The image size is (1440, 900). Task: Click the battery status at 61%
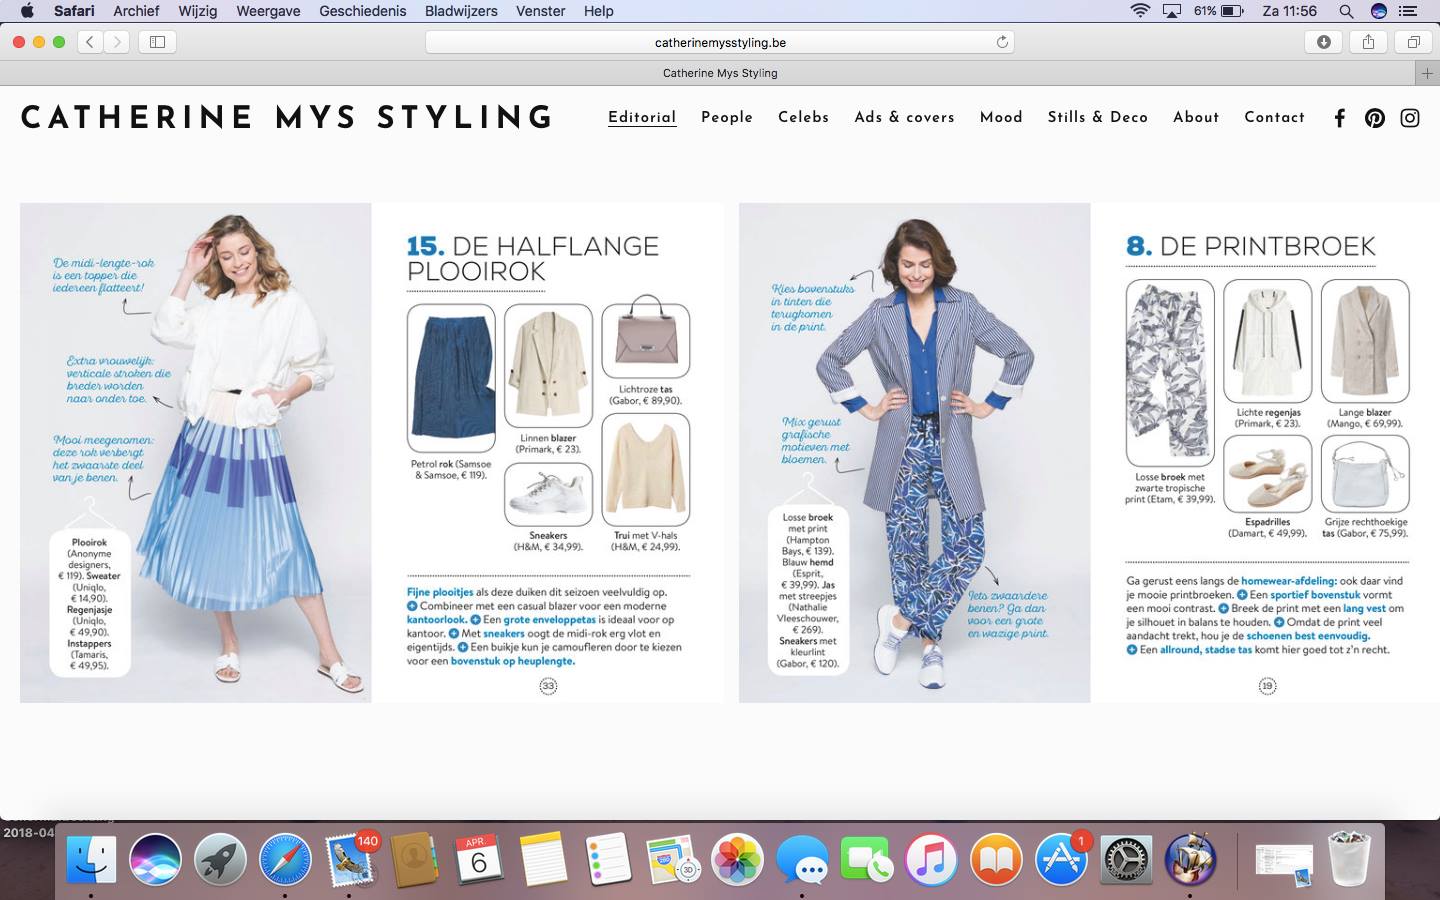click(1219, 11)
